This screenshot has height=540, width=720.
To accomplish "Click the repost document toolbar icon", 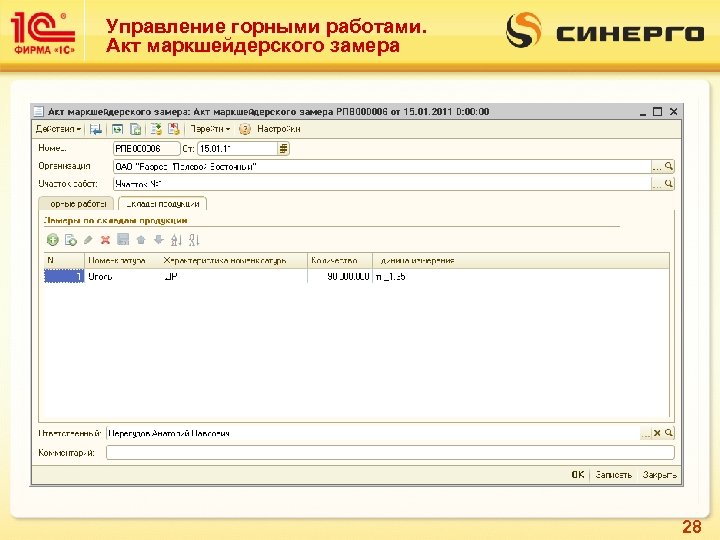I will click(x=117, y=129).
